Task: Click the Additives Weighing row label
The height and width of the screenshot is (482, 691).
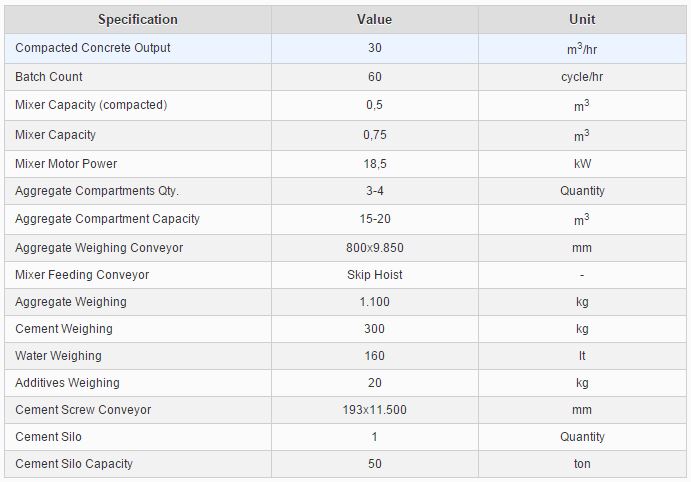Action: (67, 383)
